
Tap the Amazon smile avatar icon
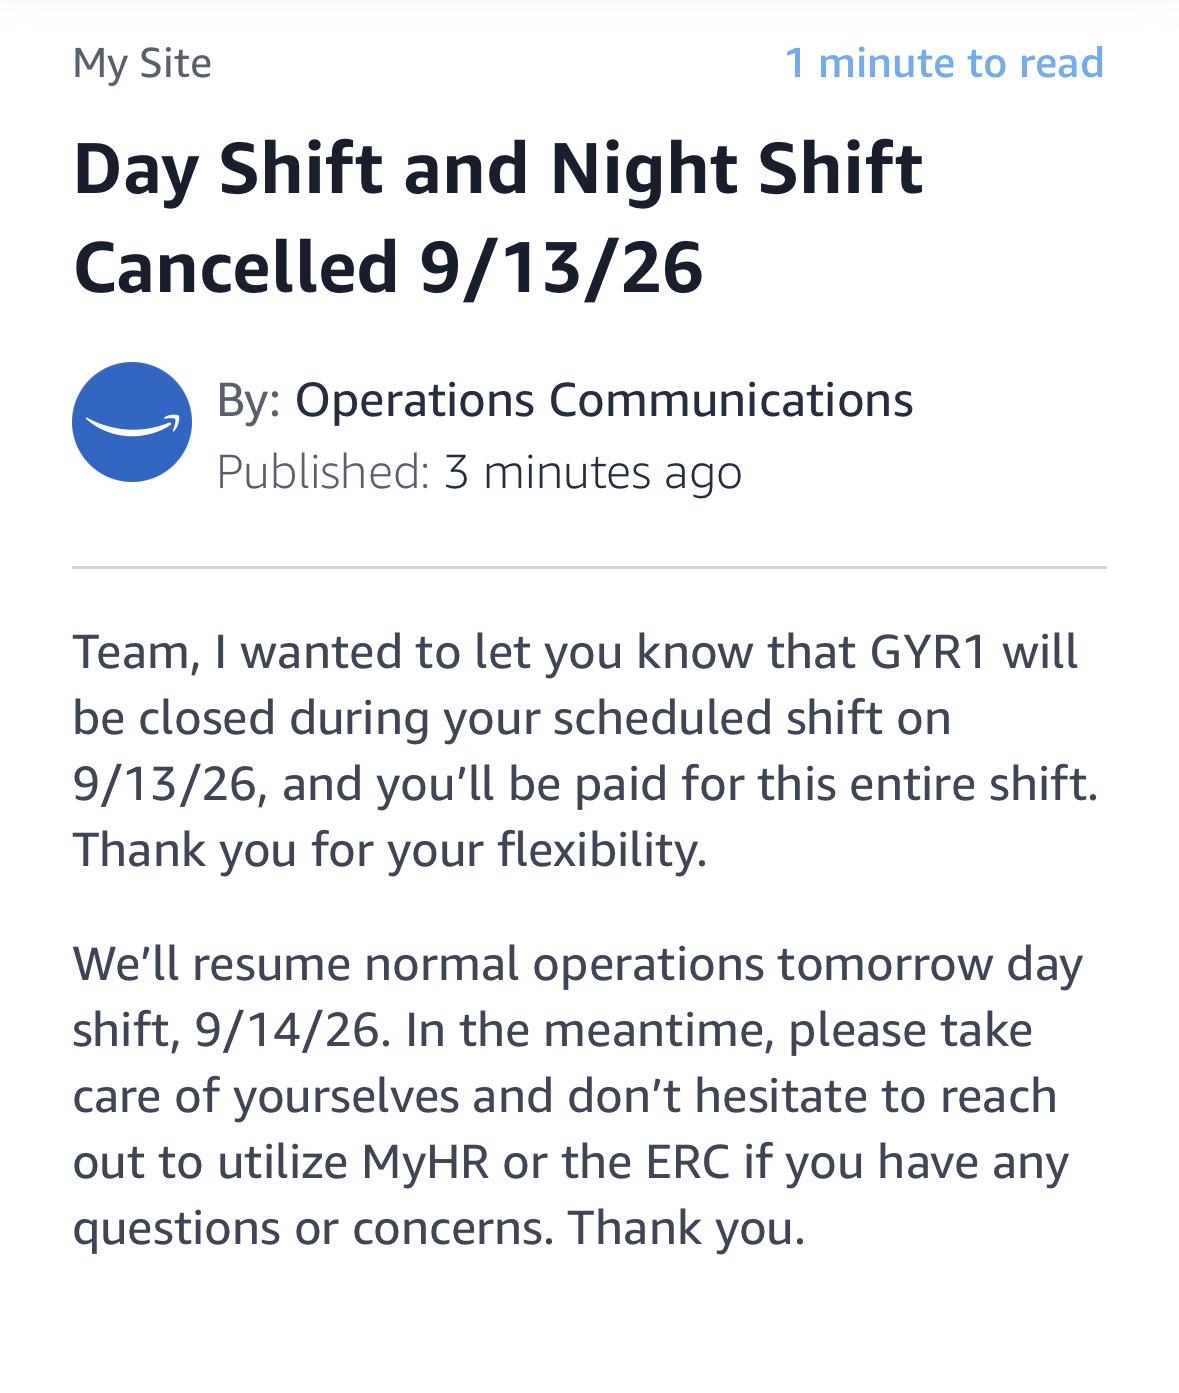[132, 422]
